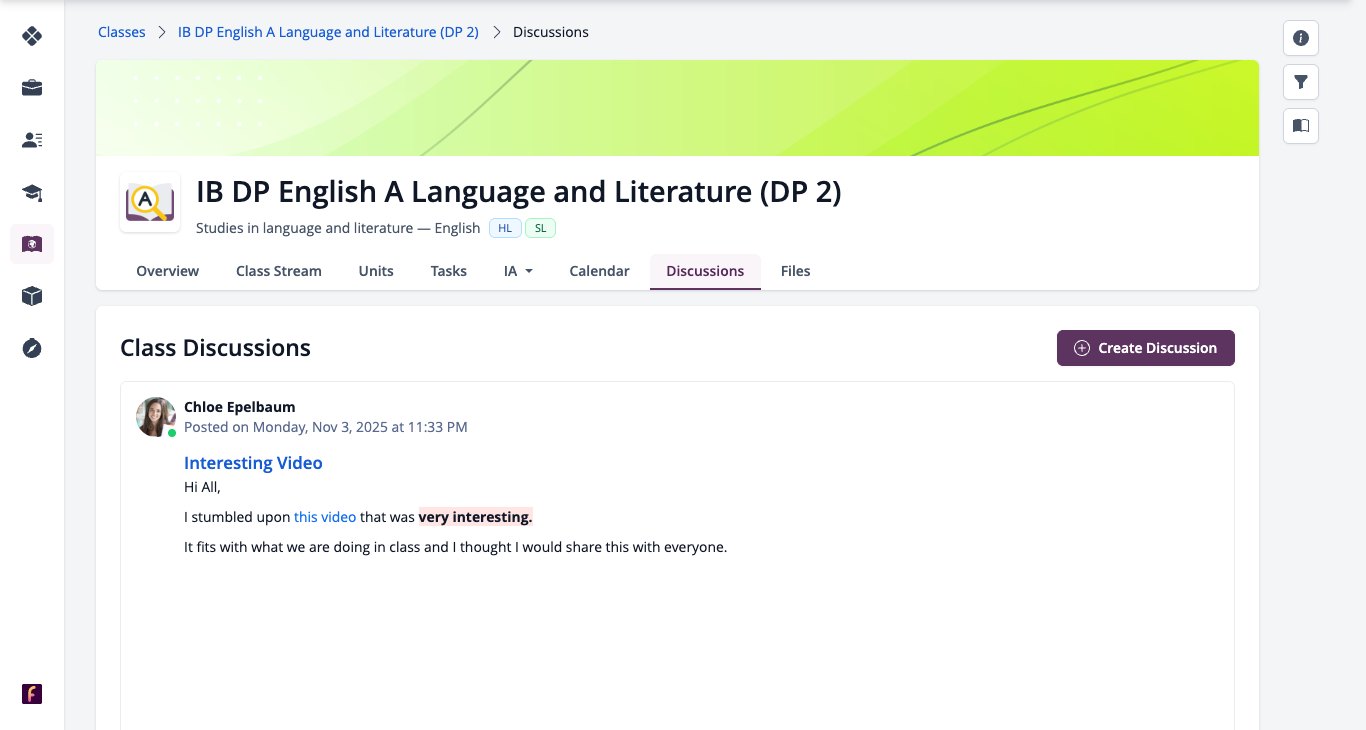The height and width of the screenshot is (730, 1366).
Task: Open the people list icon in sidebar
Action: (32, 140)
